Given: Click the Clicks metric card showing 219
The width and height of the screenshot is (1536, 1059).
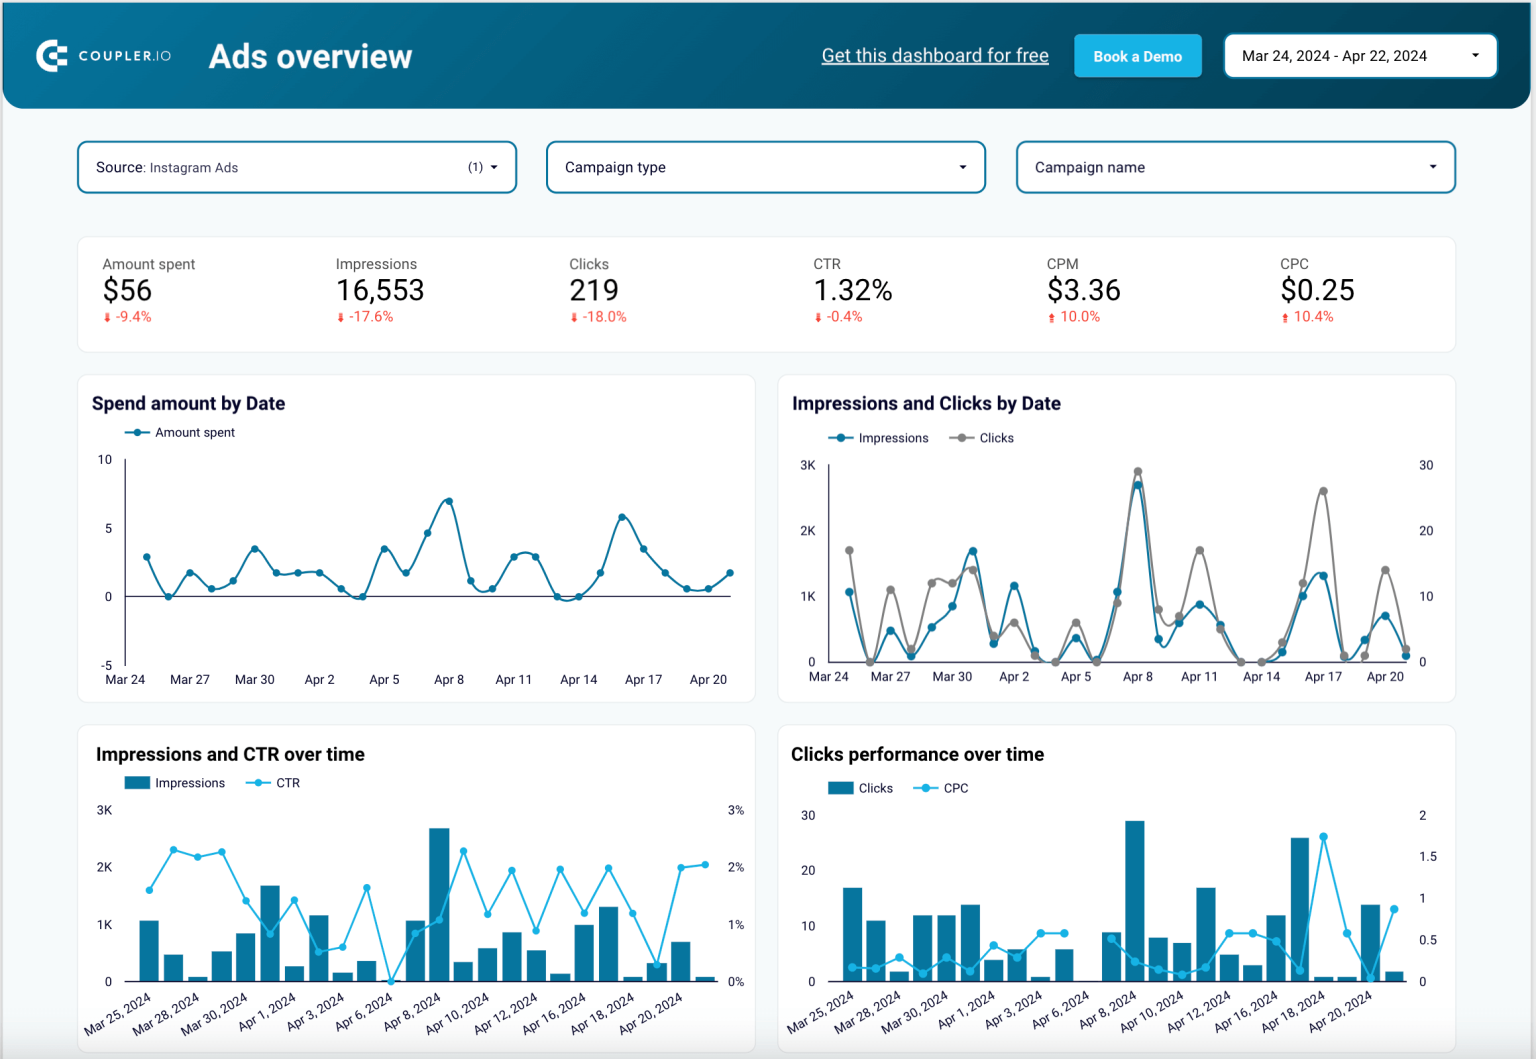Looking at the screenshot, I should point(594,290).
